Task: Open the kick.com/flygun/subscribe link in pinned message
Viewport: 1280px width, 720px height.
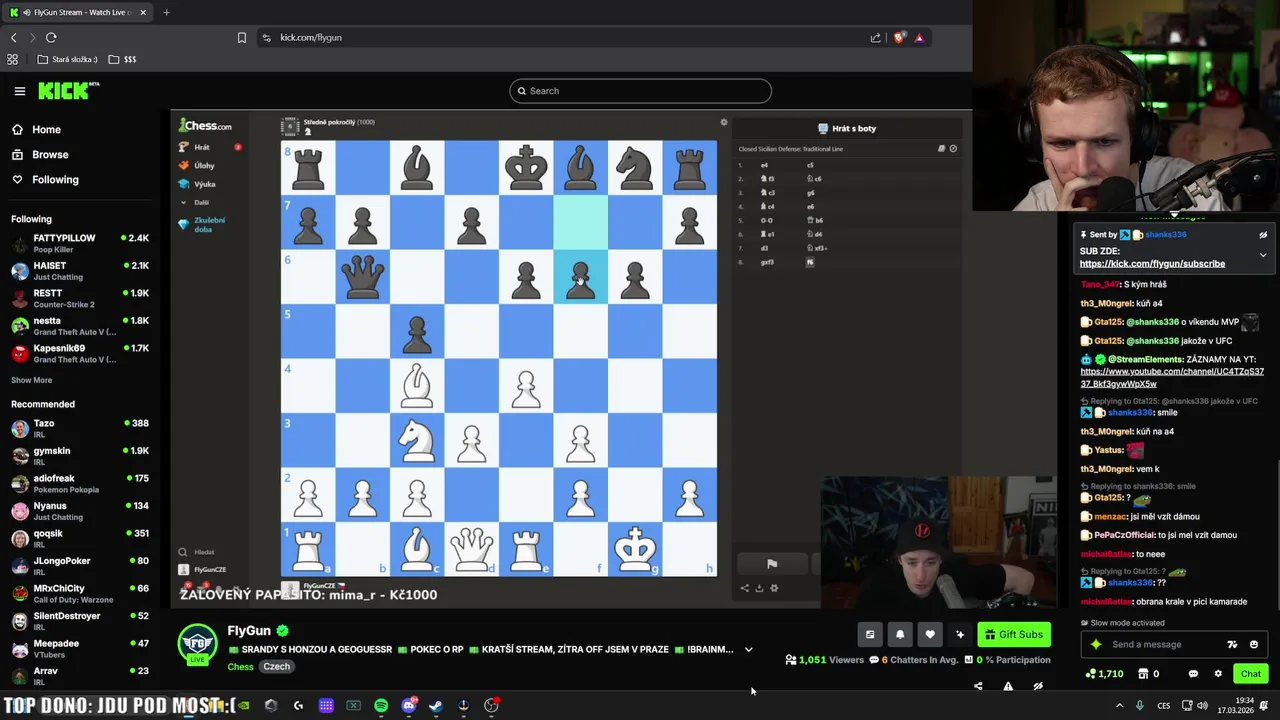Action: tap(1152, 264)
